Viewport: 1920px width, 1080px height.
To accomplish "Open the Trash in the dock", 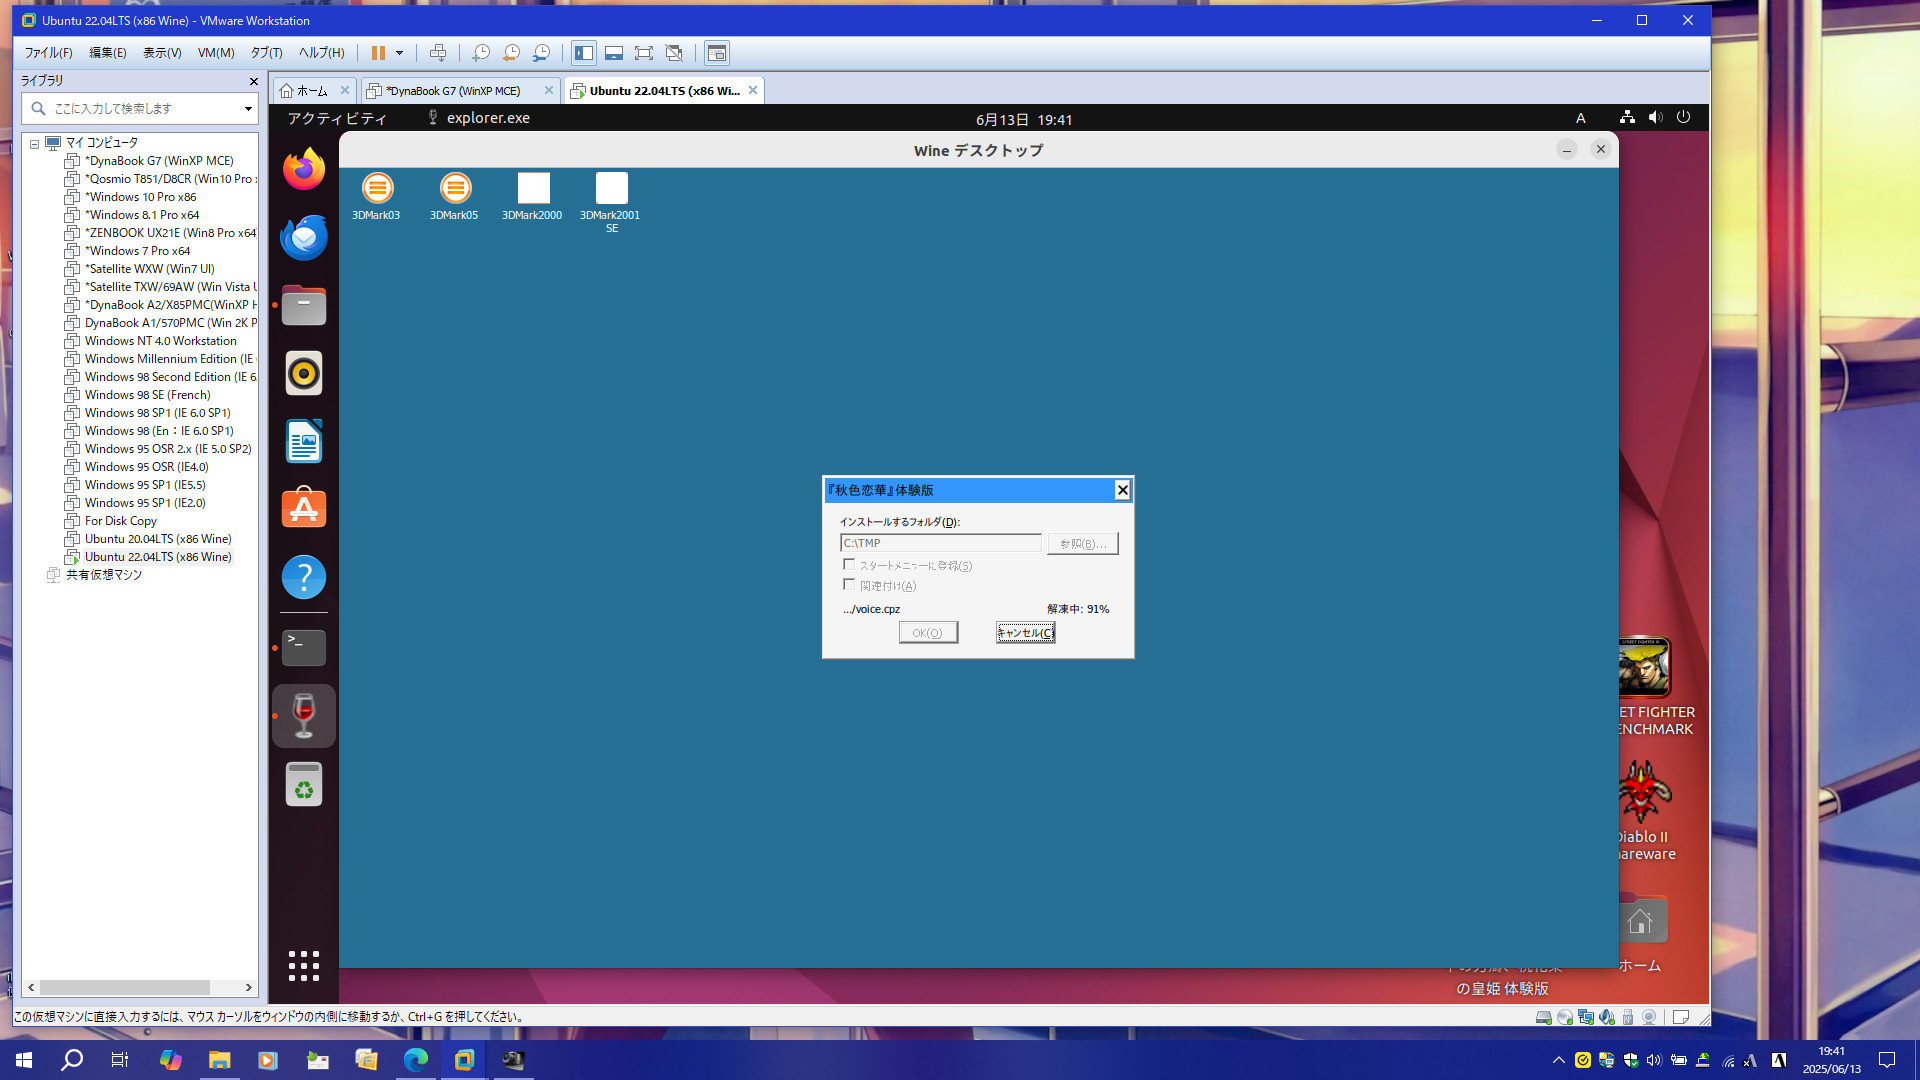I will point(304,784).
